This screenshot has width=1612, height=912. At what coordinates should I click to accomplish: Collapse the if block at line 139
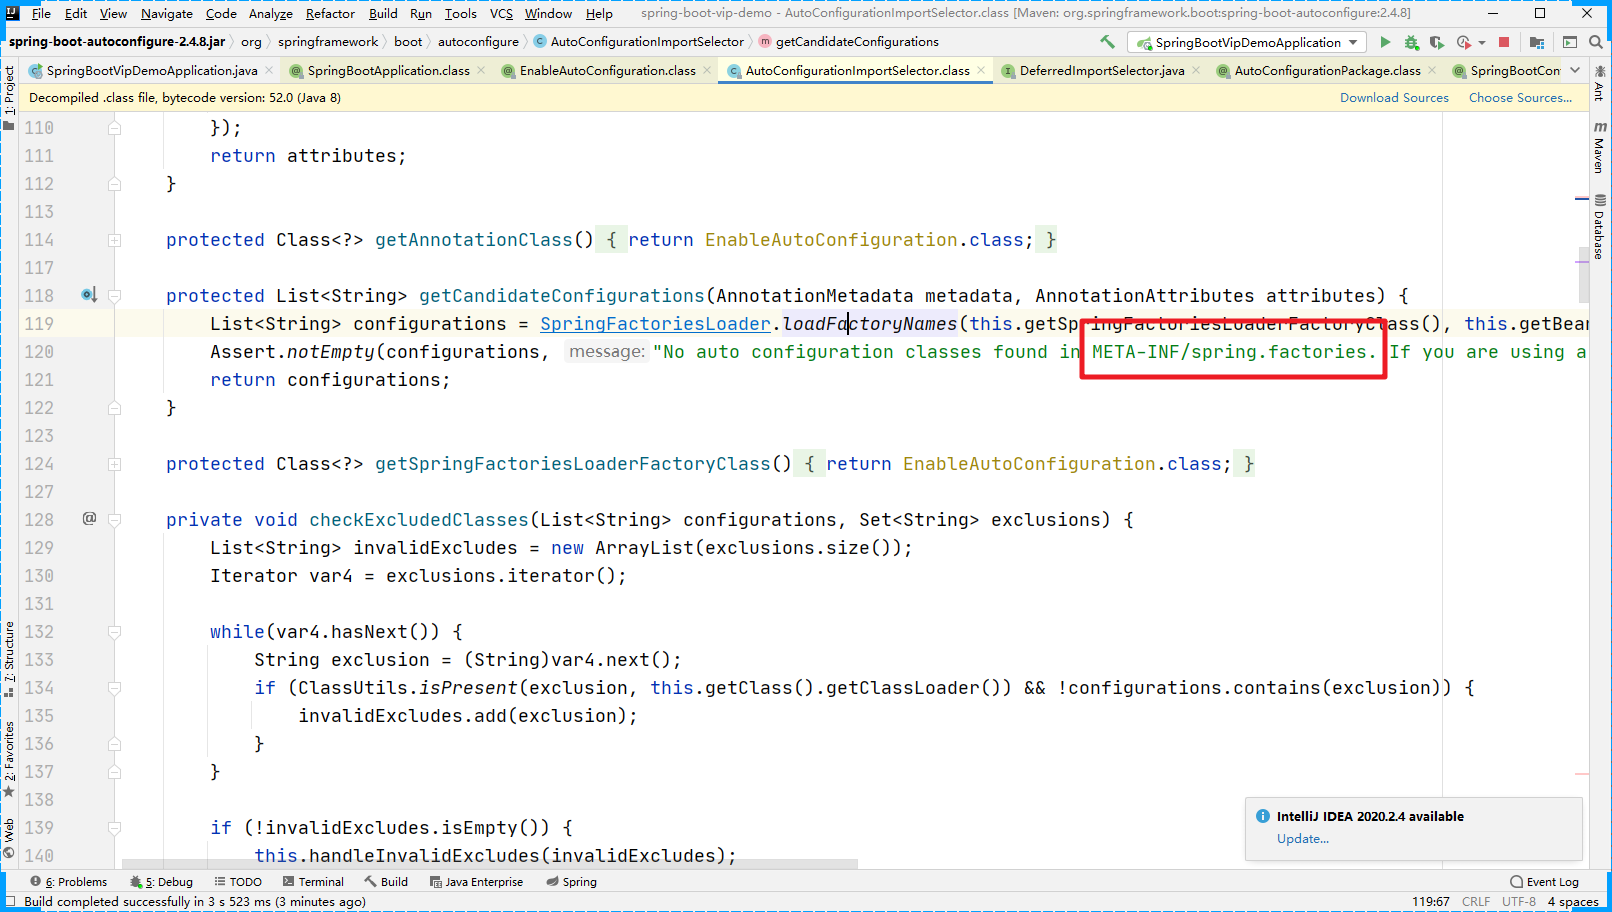coord(114,828)
